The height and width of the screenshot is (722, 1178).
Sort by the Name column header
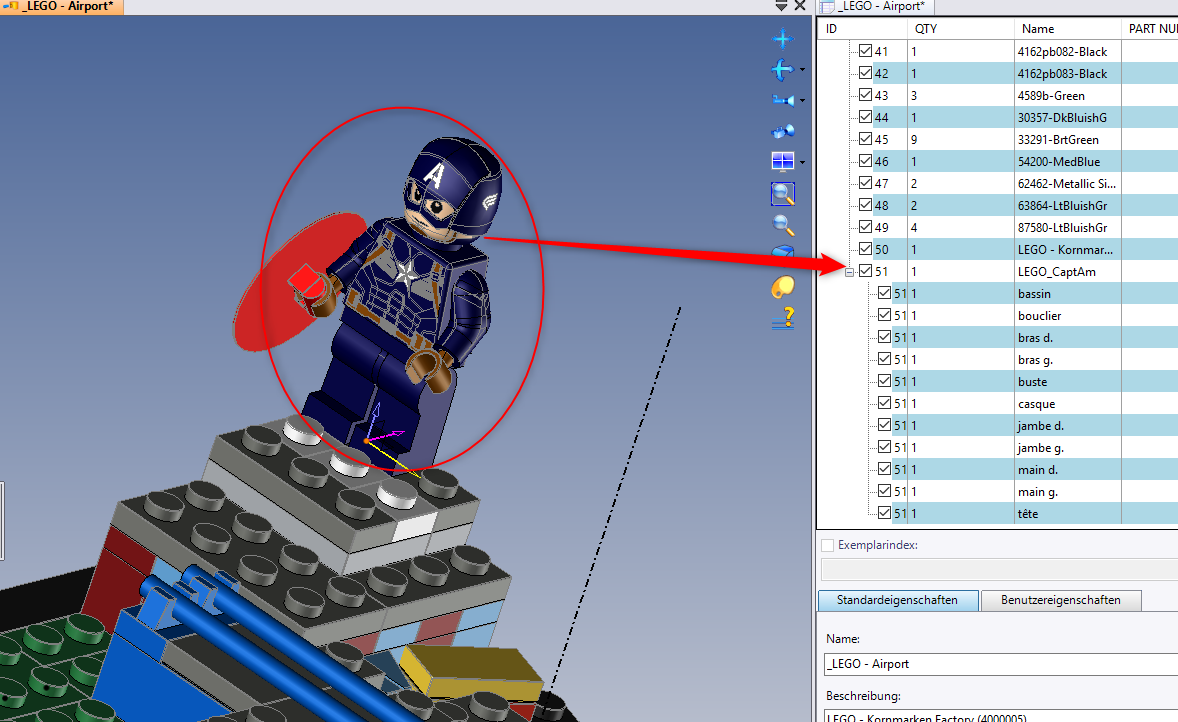(x=1068, y=29)
